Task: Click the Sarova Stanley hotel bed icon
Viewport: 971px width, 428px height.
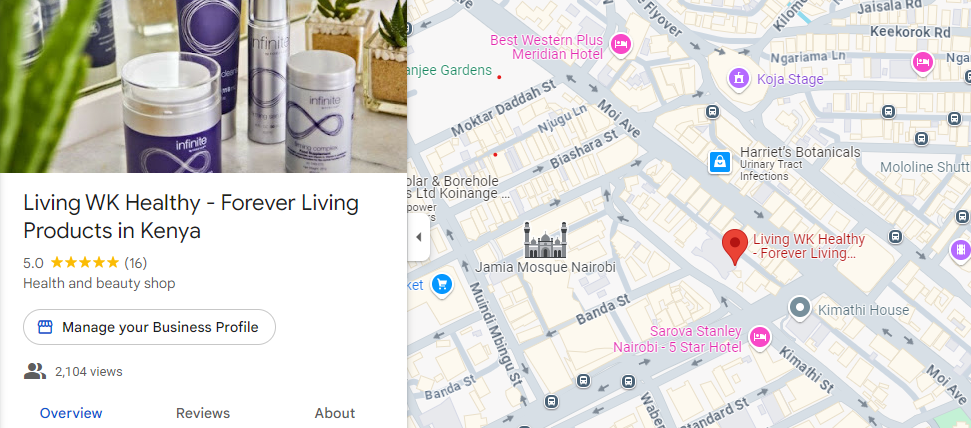Action: tap(759, 338)
